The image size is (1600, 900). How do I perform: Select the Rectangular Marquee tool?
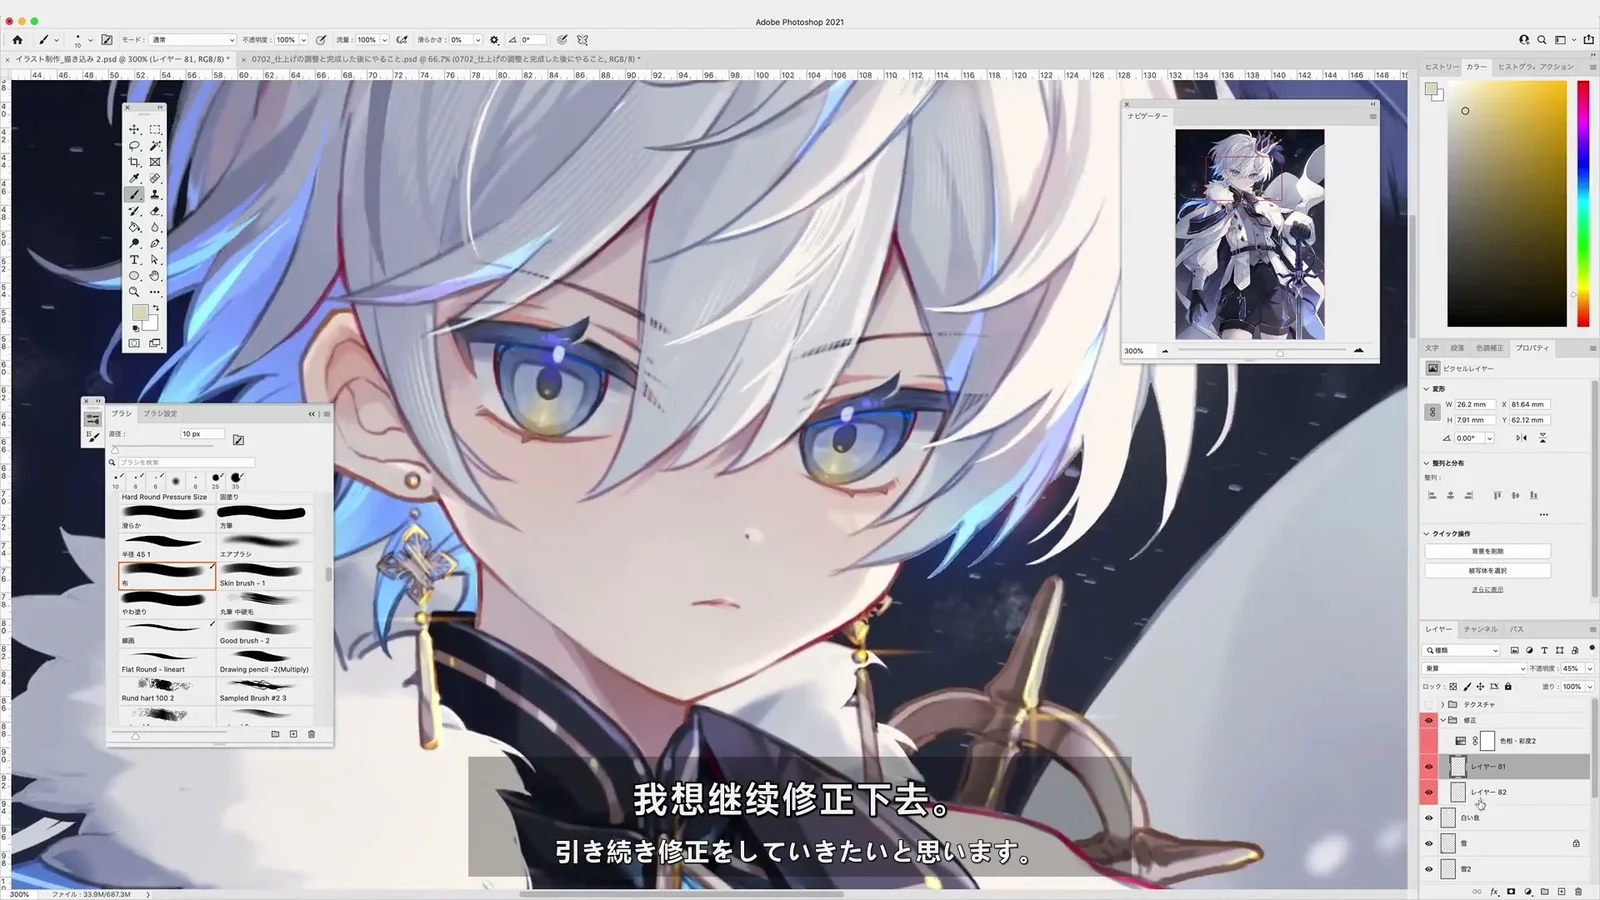(155, 129)
